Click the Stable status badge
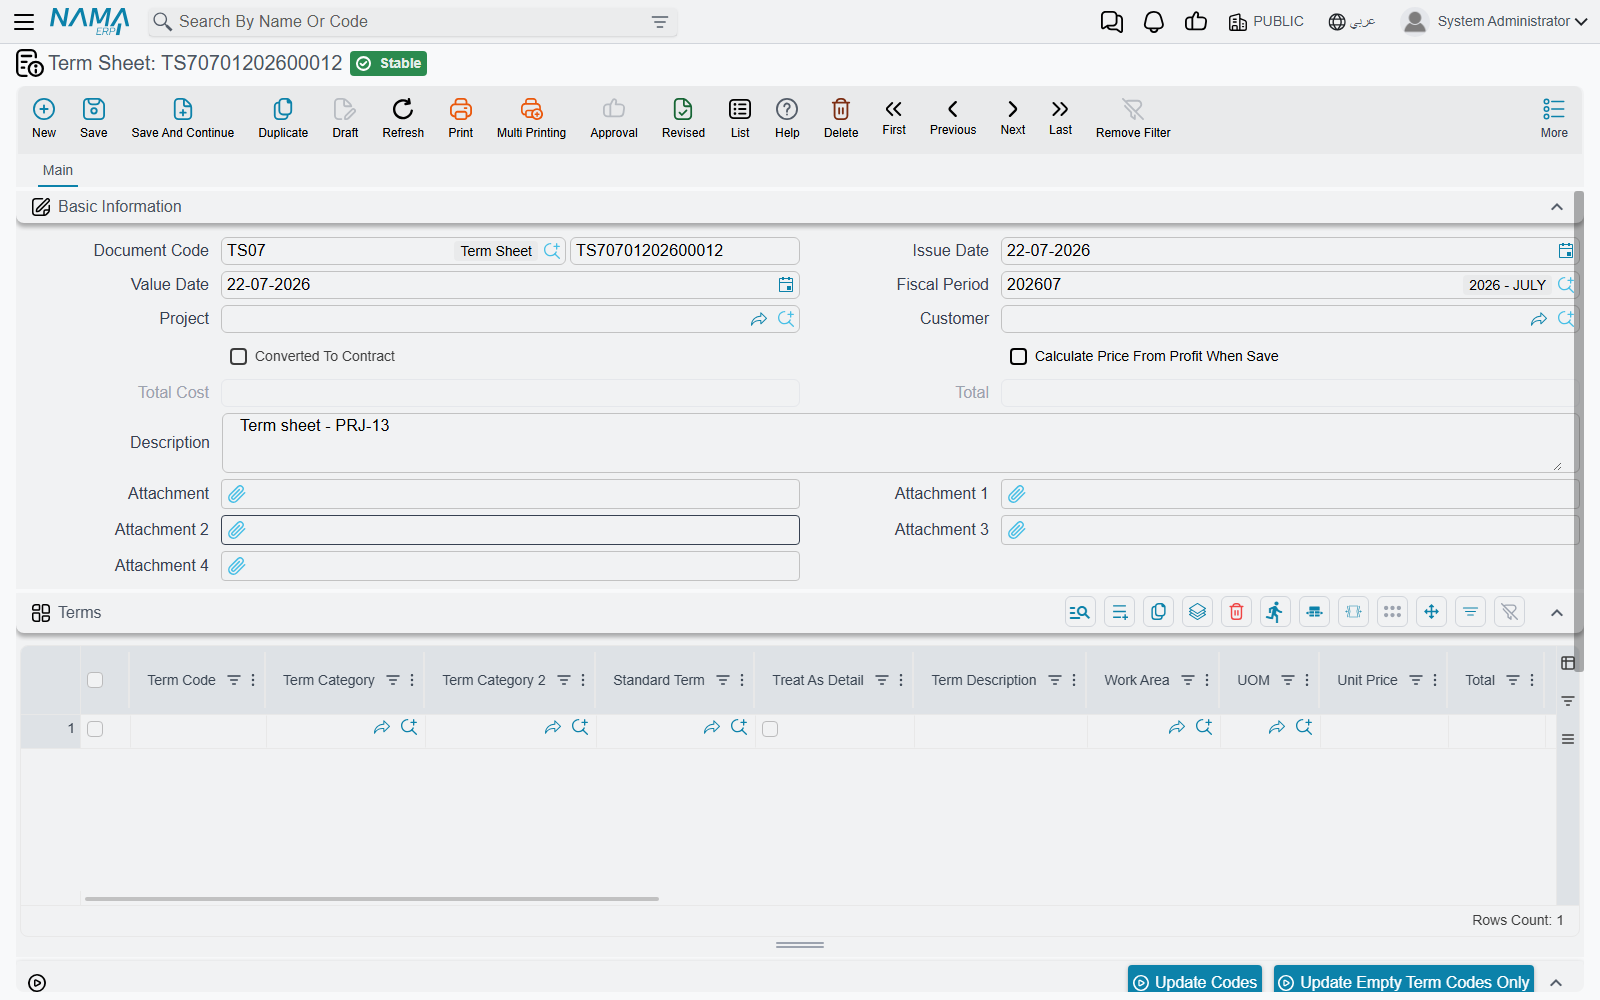The image size is (1600, 1000). (389, 64)
